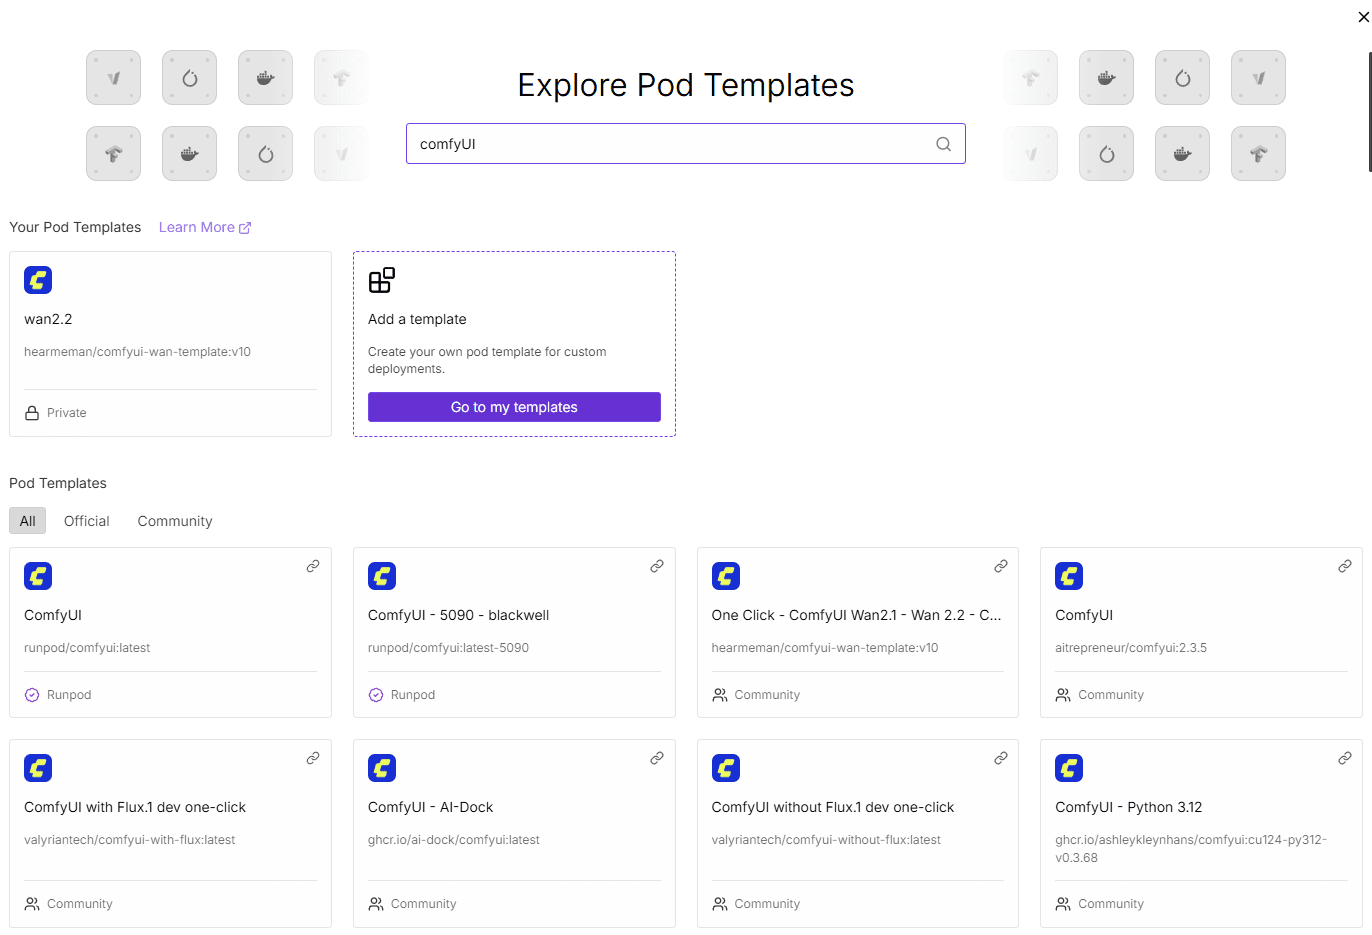Click link icon on One Click Wan2.1 card
Viewport: 1372px width, 935px height.
point(1000,566)
